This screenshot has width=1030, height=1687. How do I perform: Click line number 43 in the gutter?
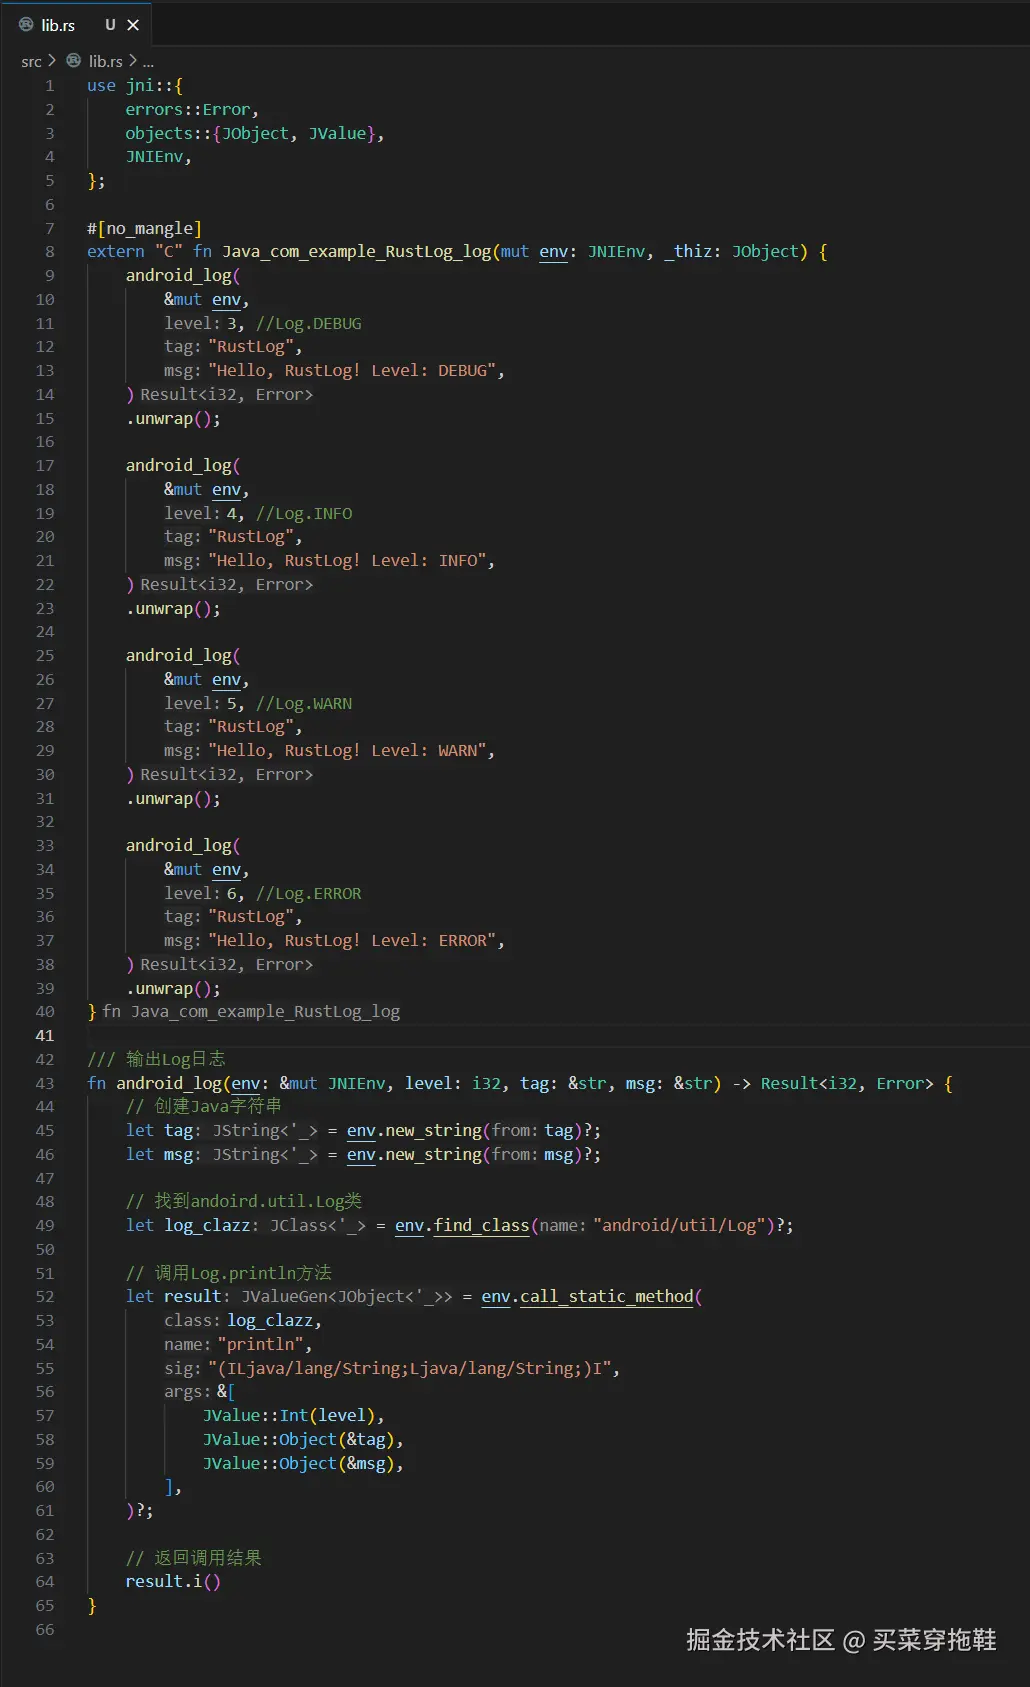(x=45, y=1083)
